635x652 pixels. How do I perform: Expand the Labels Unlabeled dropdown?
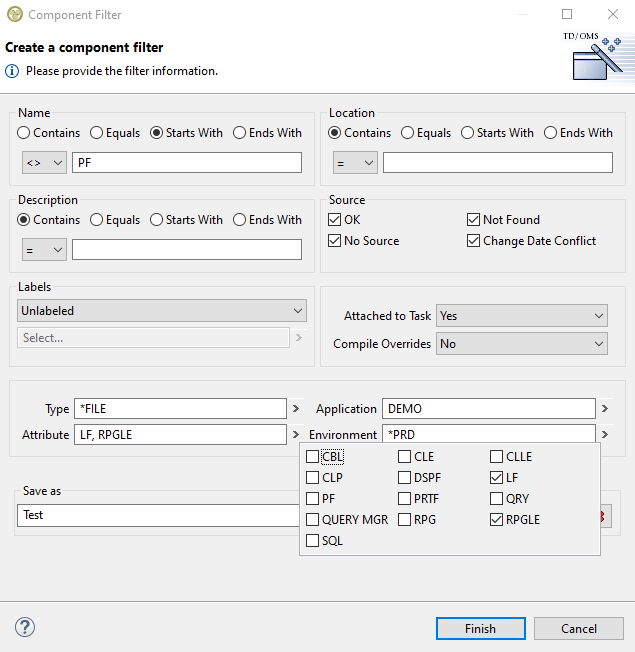coord(162,311)
